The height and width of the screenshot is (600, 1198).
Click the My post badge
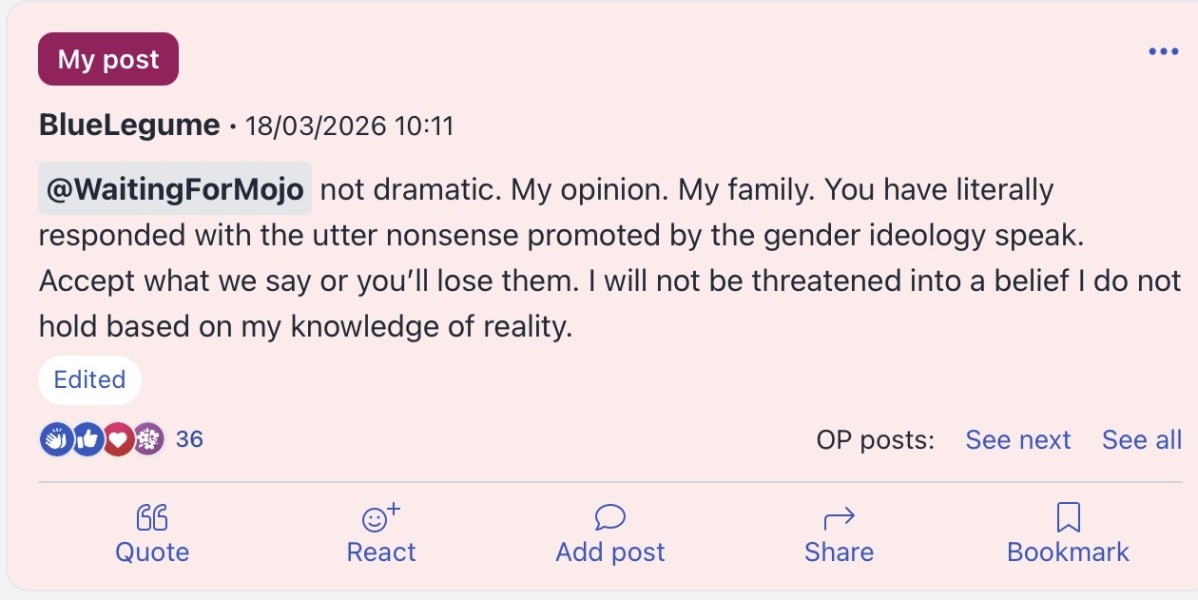click(x=107, y=59)
